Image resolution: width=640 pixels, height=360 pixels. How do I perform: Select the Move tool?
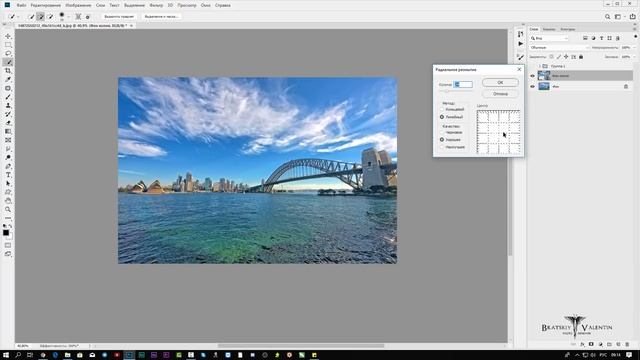[x=8, y=36]
